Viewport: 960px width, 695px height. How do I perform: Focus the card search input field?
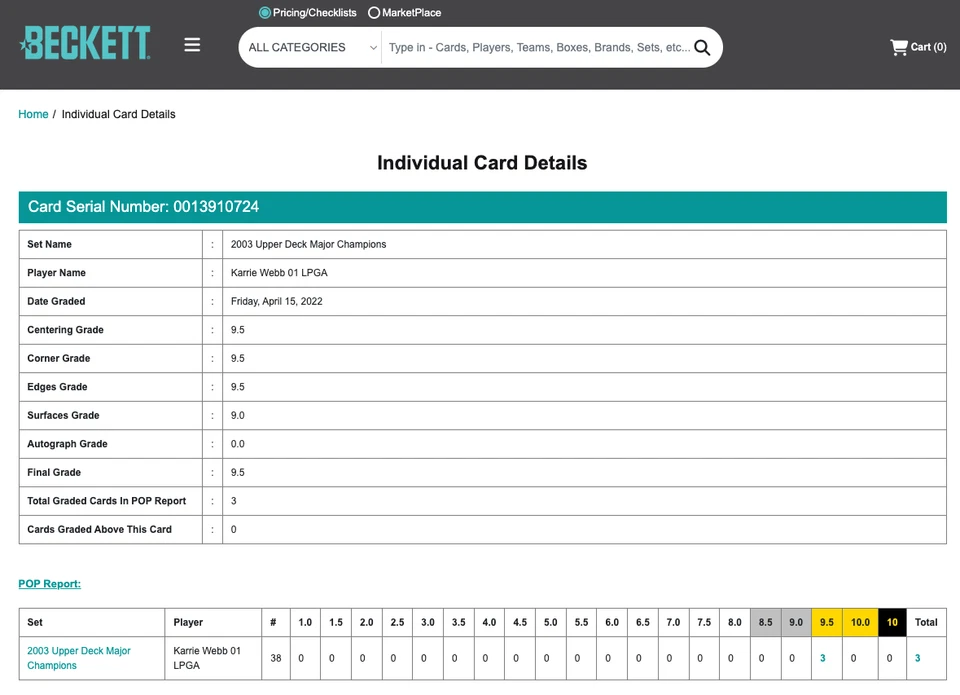[539, 47]
